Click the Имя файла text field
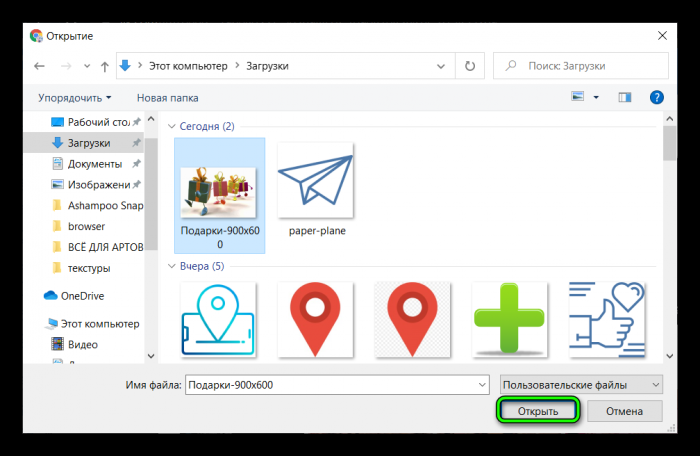 pyautogui.click(x=334, y=384)
